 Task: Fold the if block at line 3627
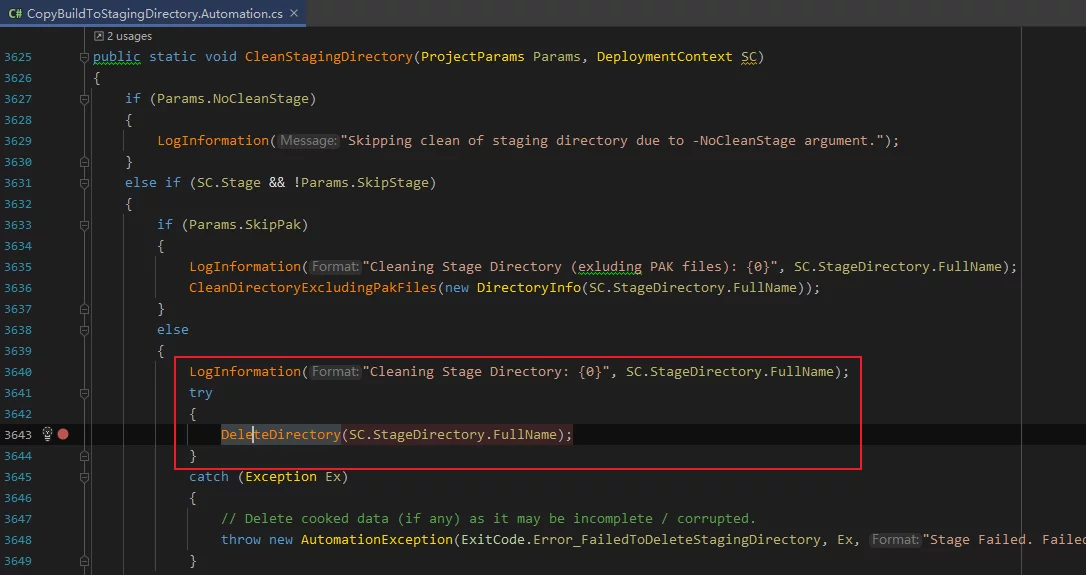[83, 99]
